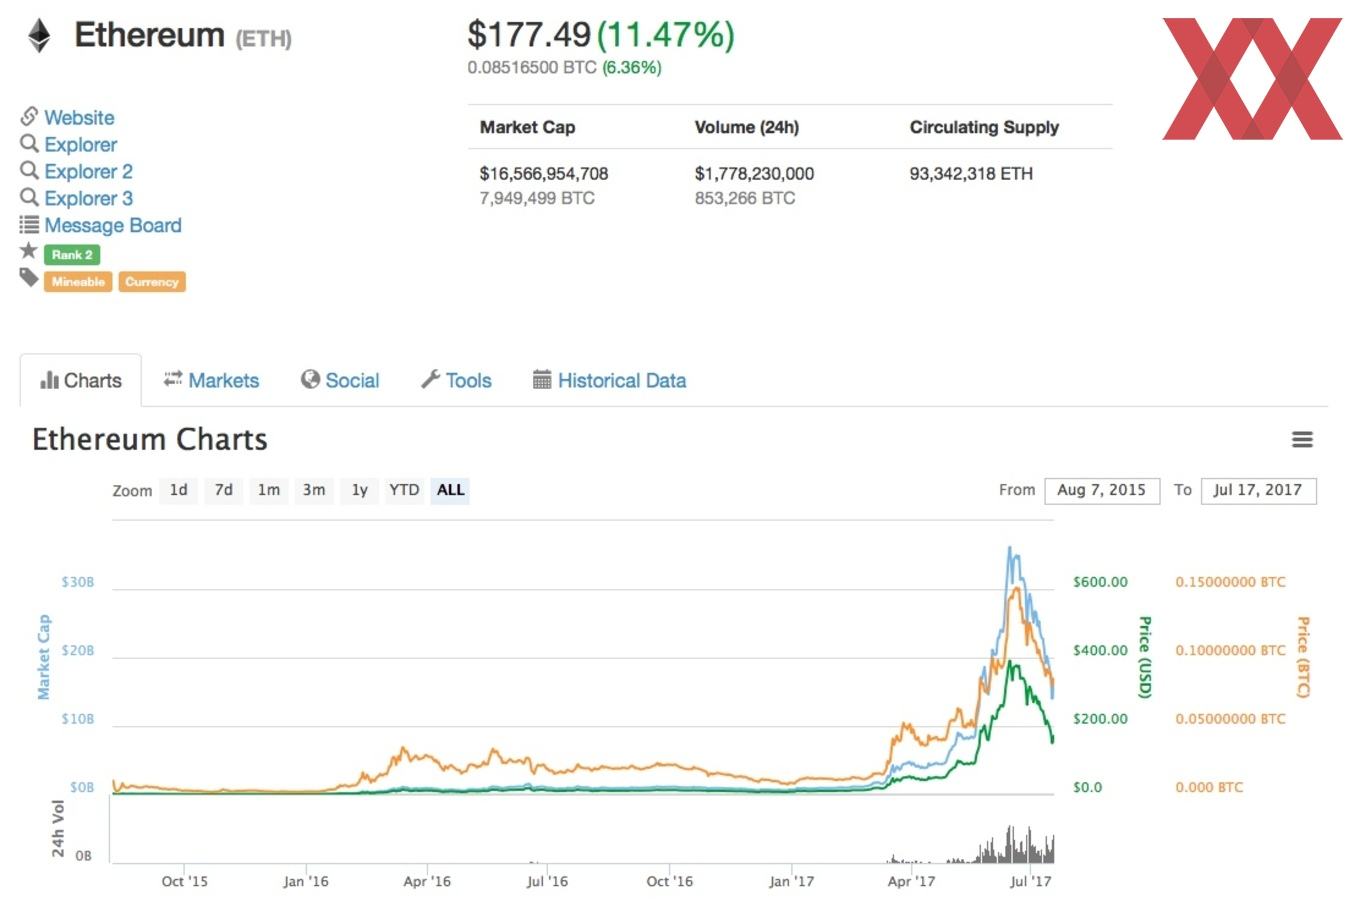Click the tag icon next to Mineable
The height and width of the screenshot is (907, 1360).
point(29,278)
